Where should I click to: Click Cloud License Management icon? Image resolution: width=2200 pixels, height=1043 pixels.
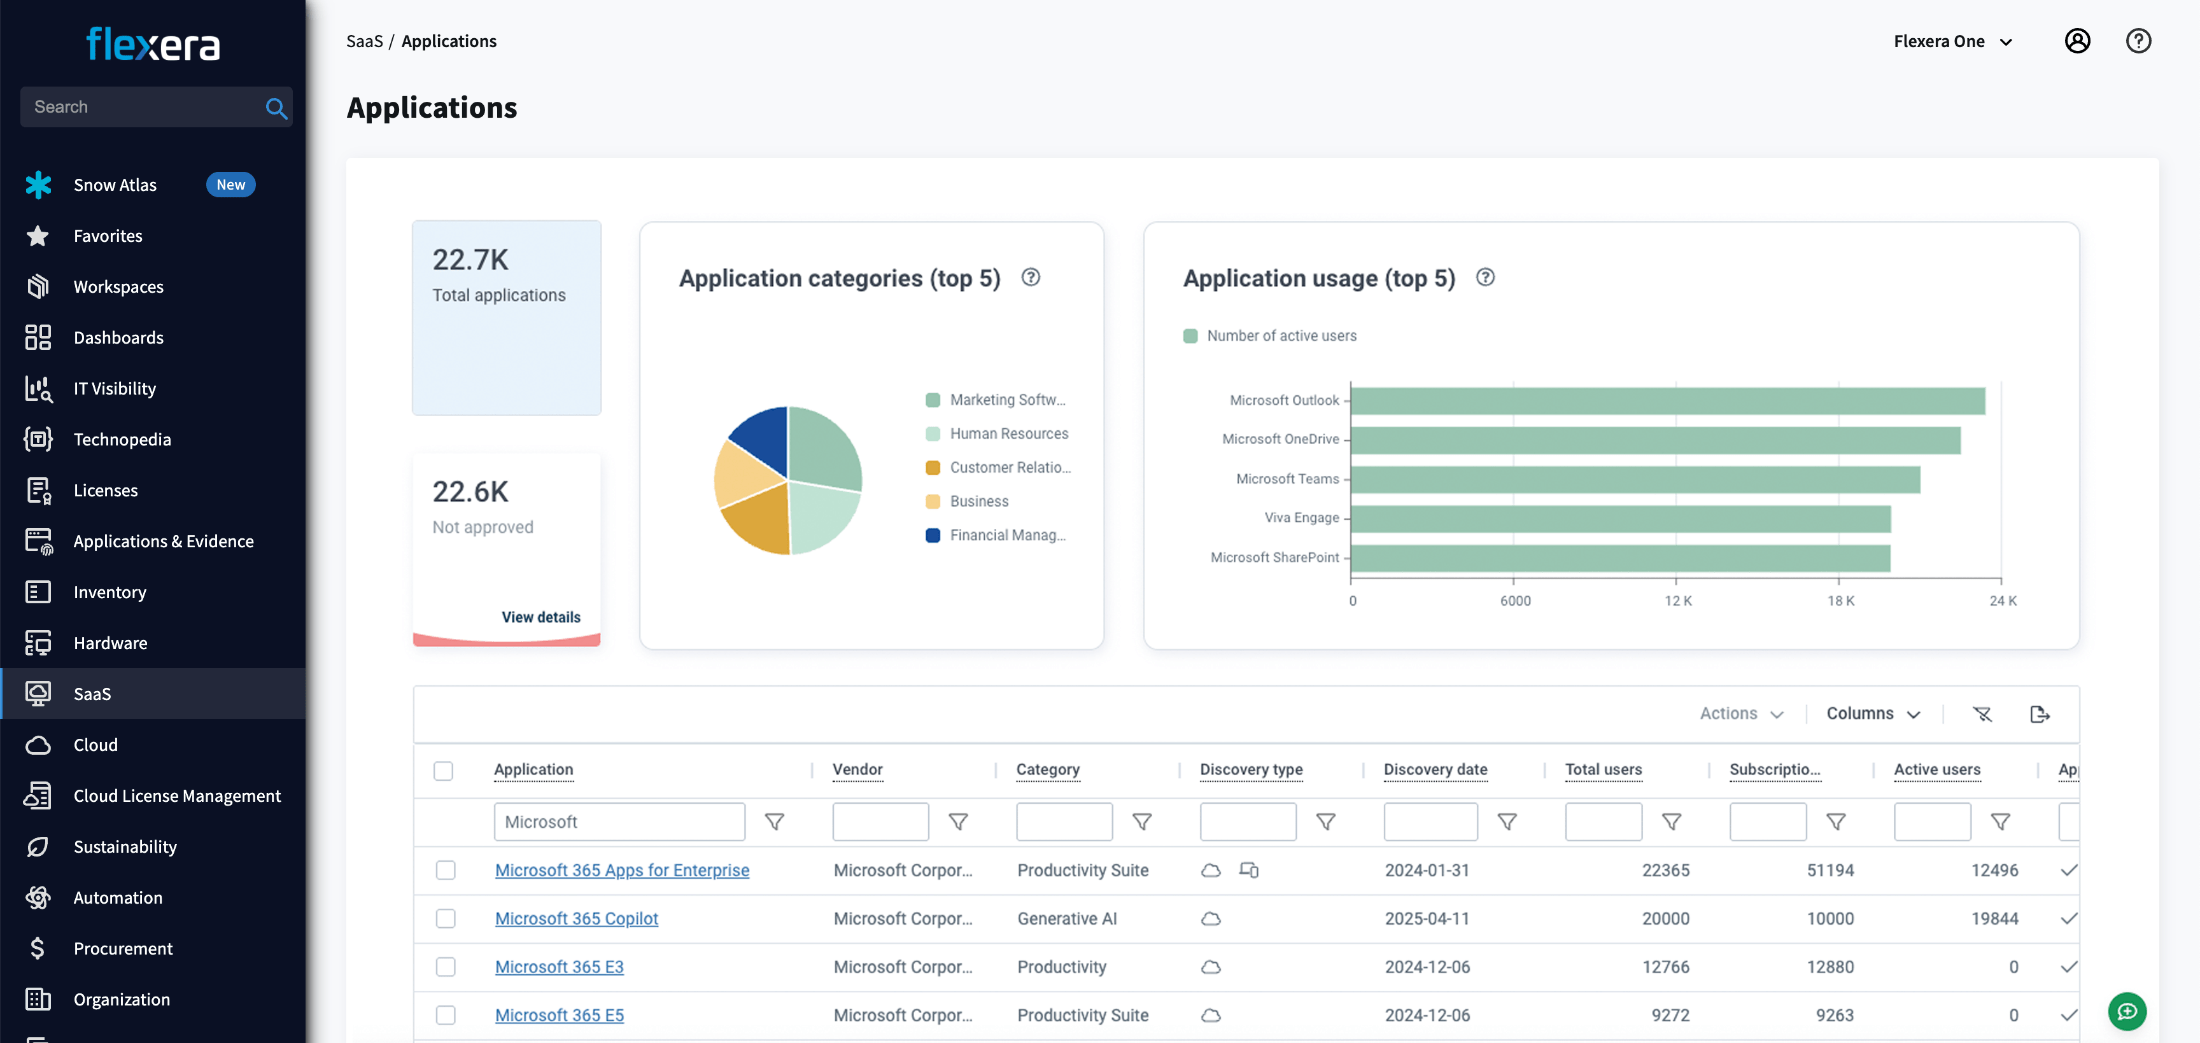(x=38, y=796)
